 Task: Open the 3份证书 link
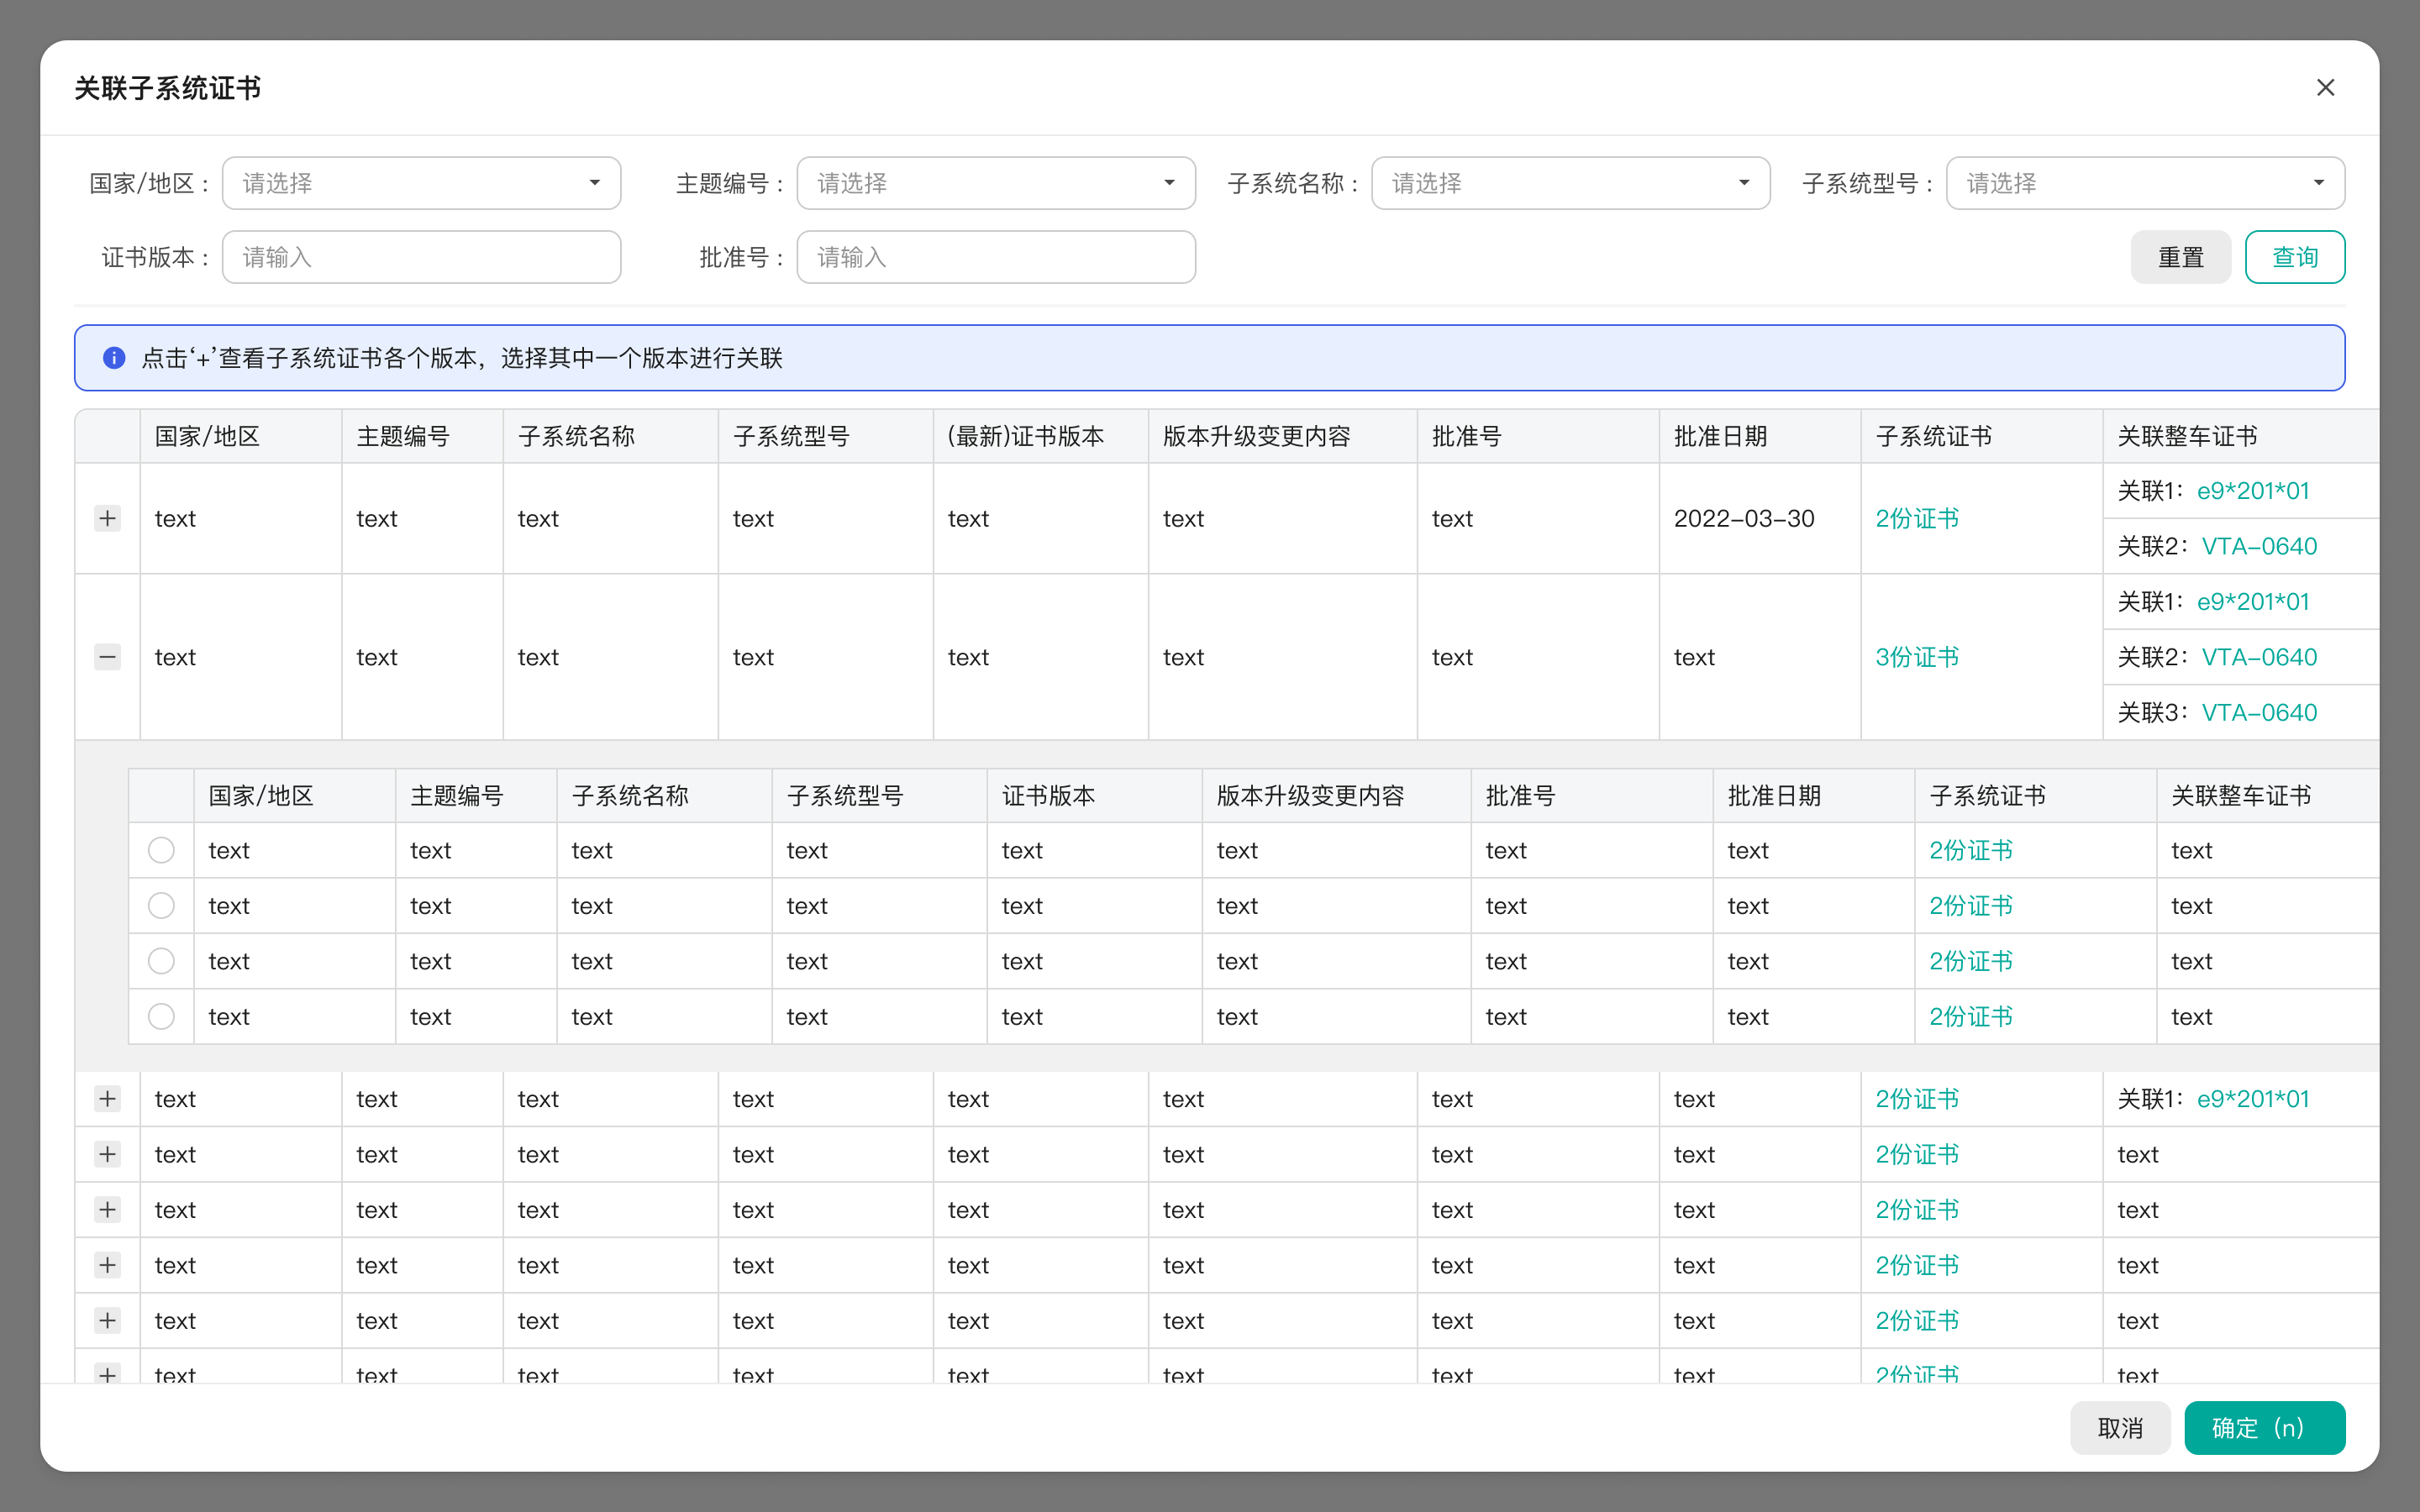(1916, 657)
